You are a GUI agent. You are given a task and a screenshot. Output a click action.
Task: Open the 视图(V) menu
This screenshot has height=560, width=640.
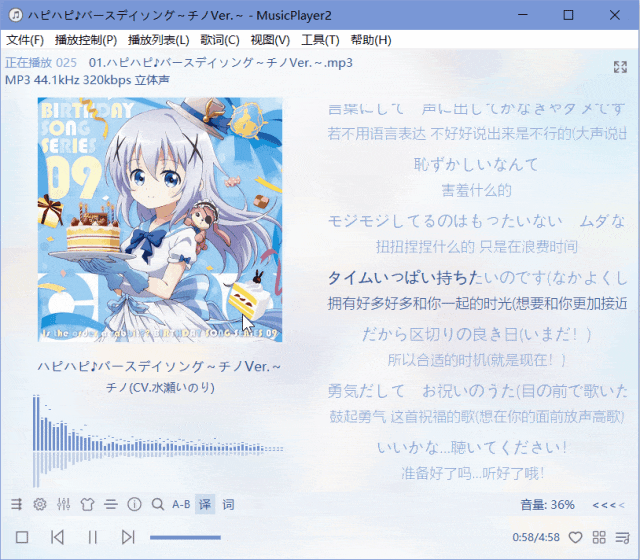(270, 40)
